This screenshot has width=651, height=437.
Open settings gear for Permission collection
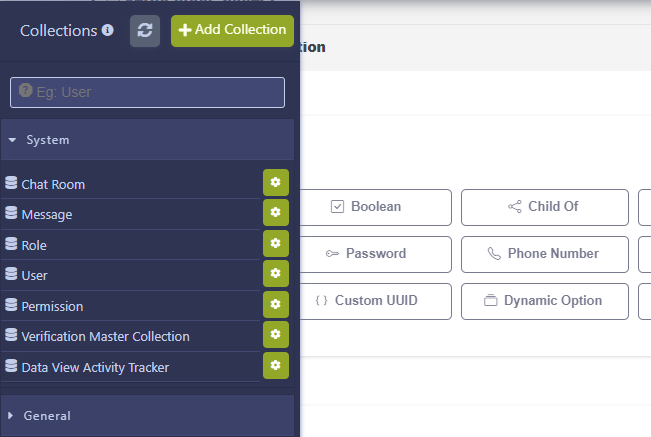click(x=275, y=305)
